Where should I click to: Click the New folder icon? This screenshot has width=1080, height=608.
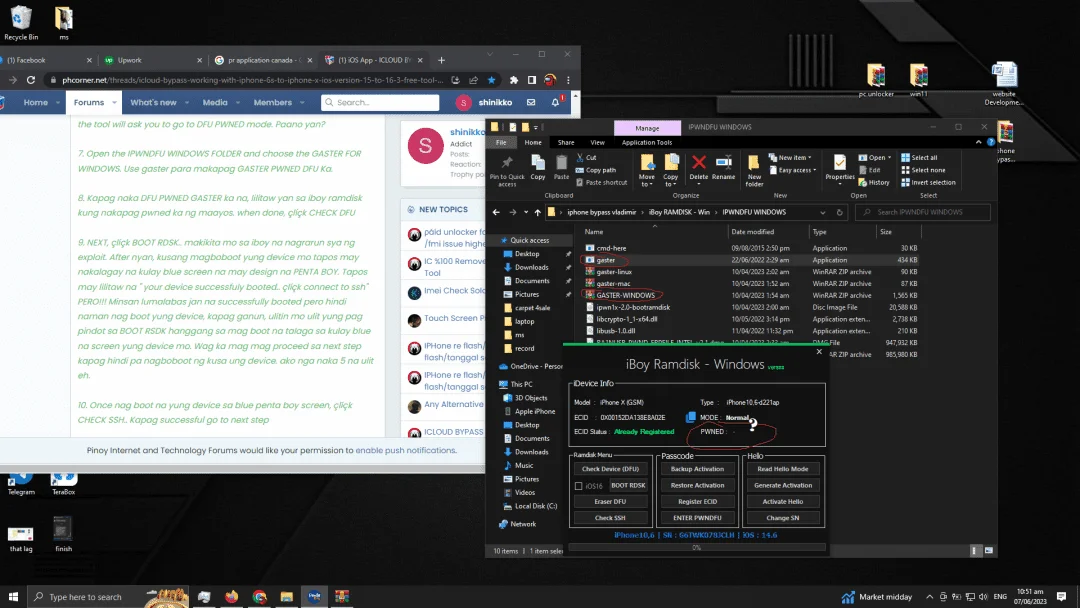754,163
